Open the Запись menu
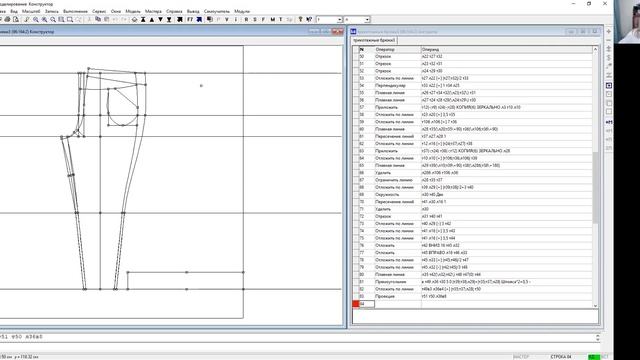This screenshot has height=360, width=640. click(51, 11)
